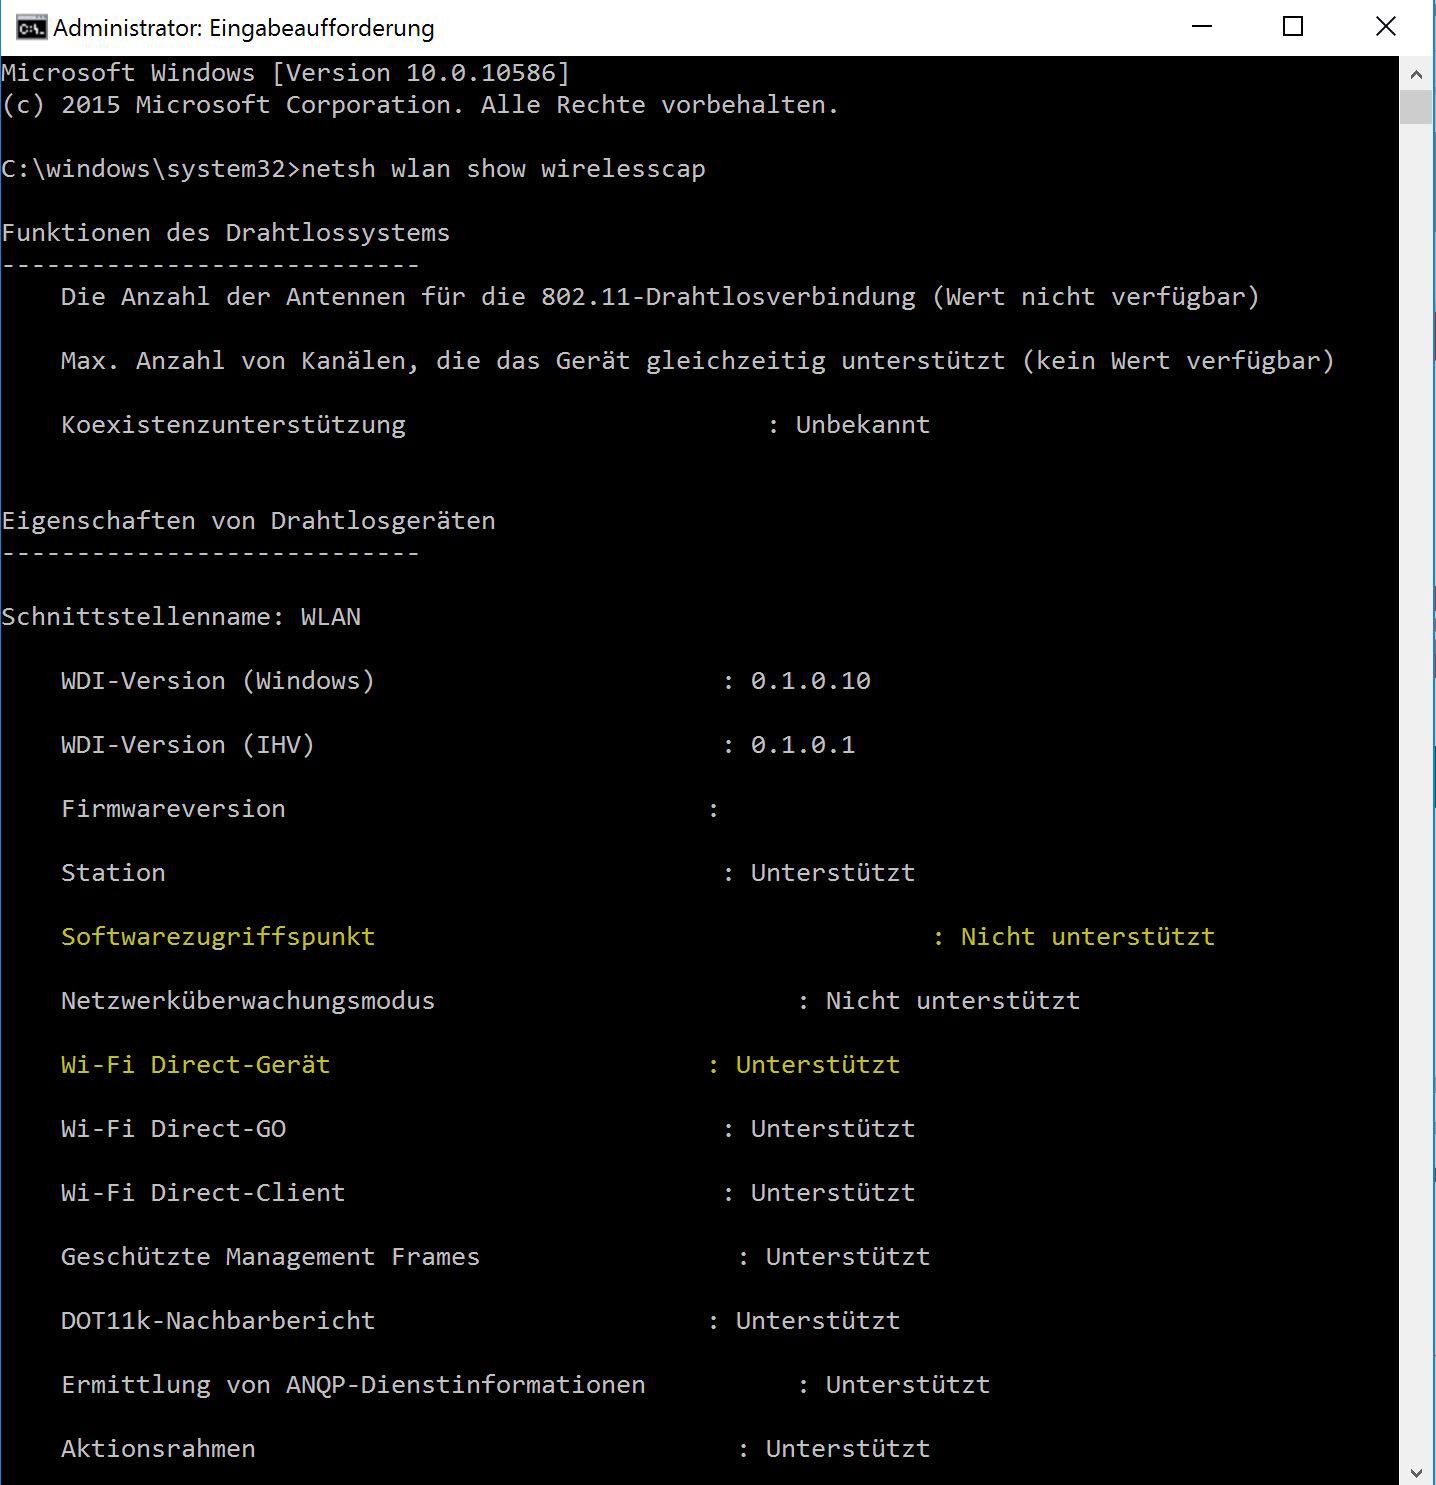Image resolution: width=1436 pixels, height=1485 pixels.
Task: Click the label 'Koexistenzunterstützung'
Action: [233, 425]
